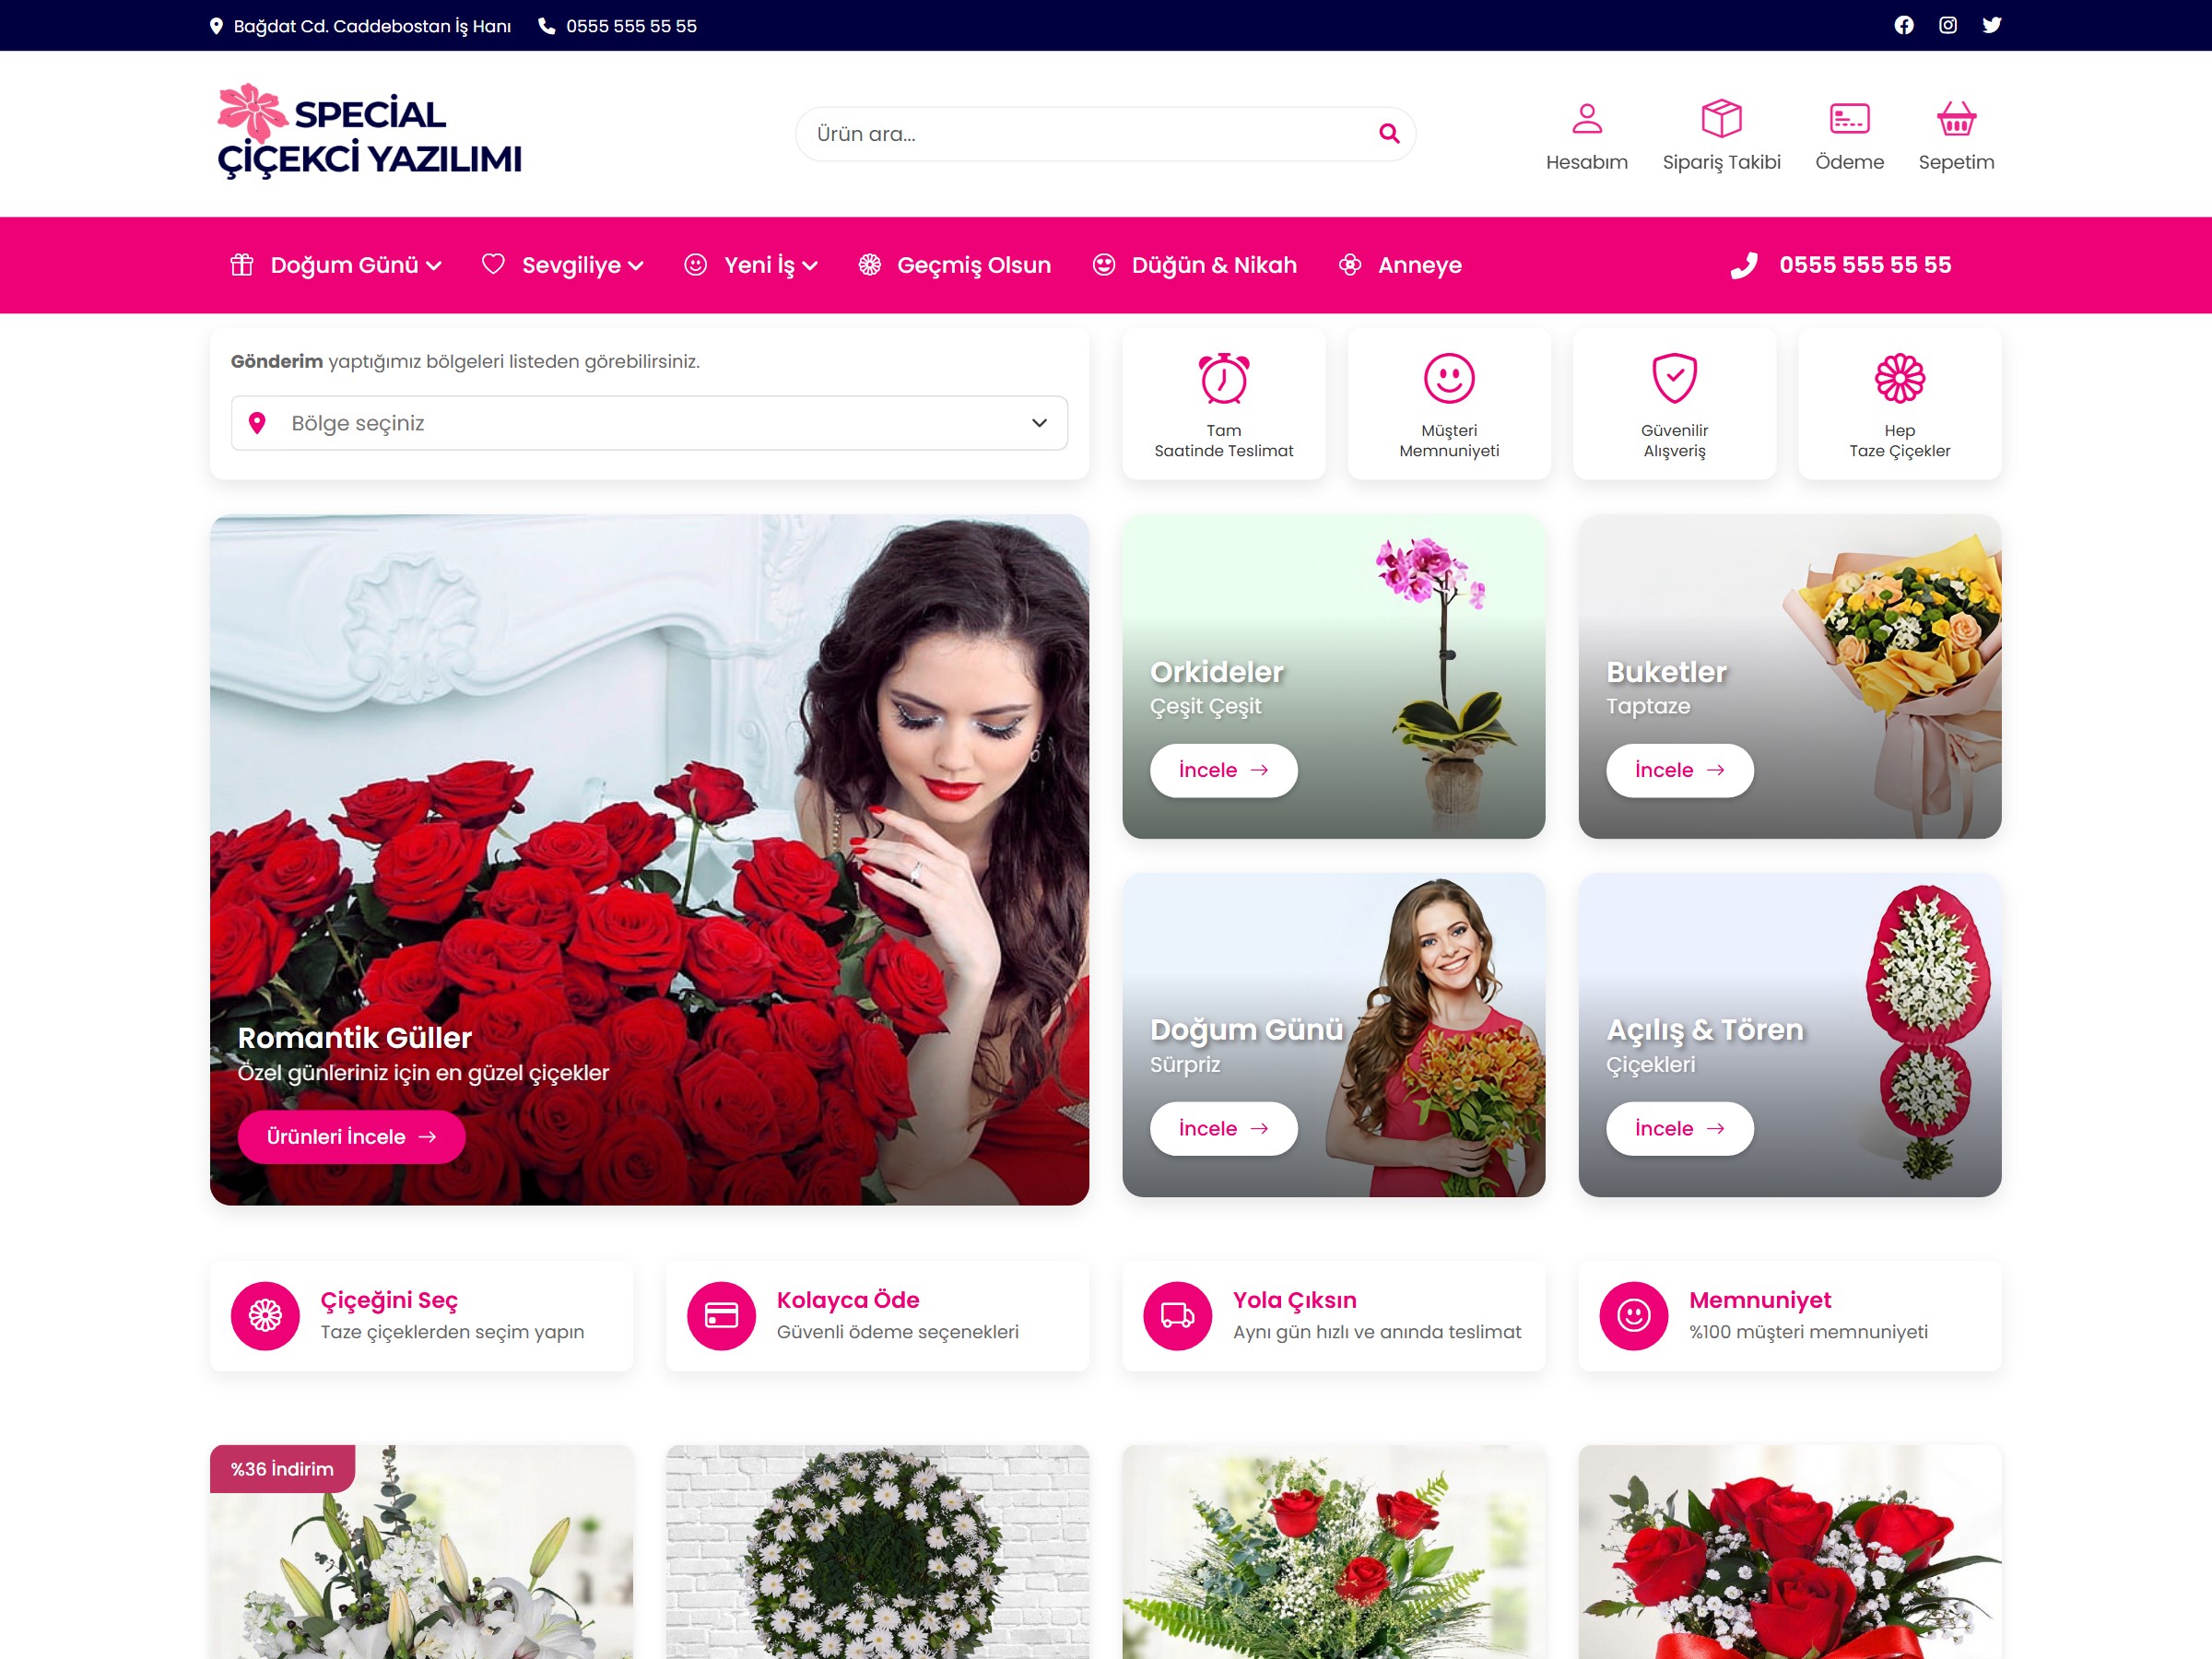
Task: Click the phone icon in pink navbar
Action: (x=1744, y=265)
